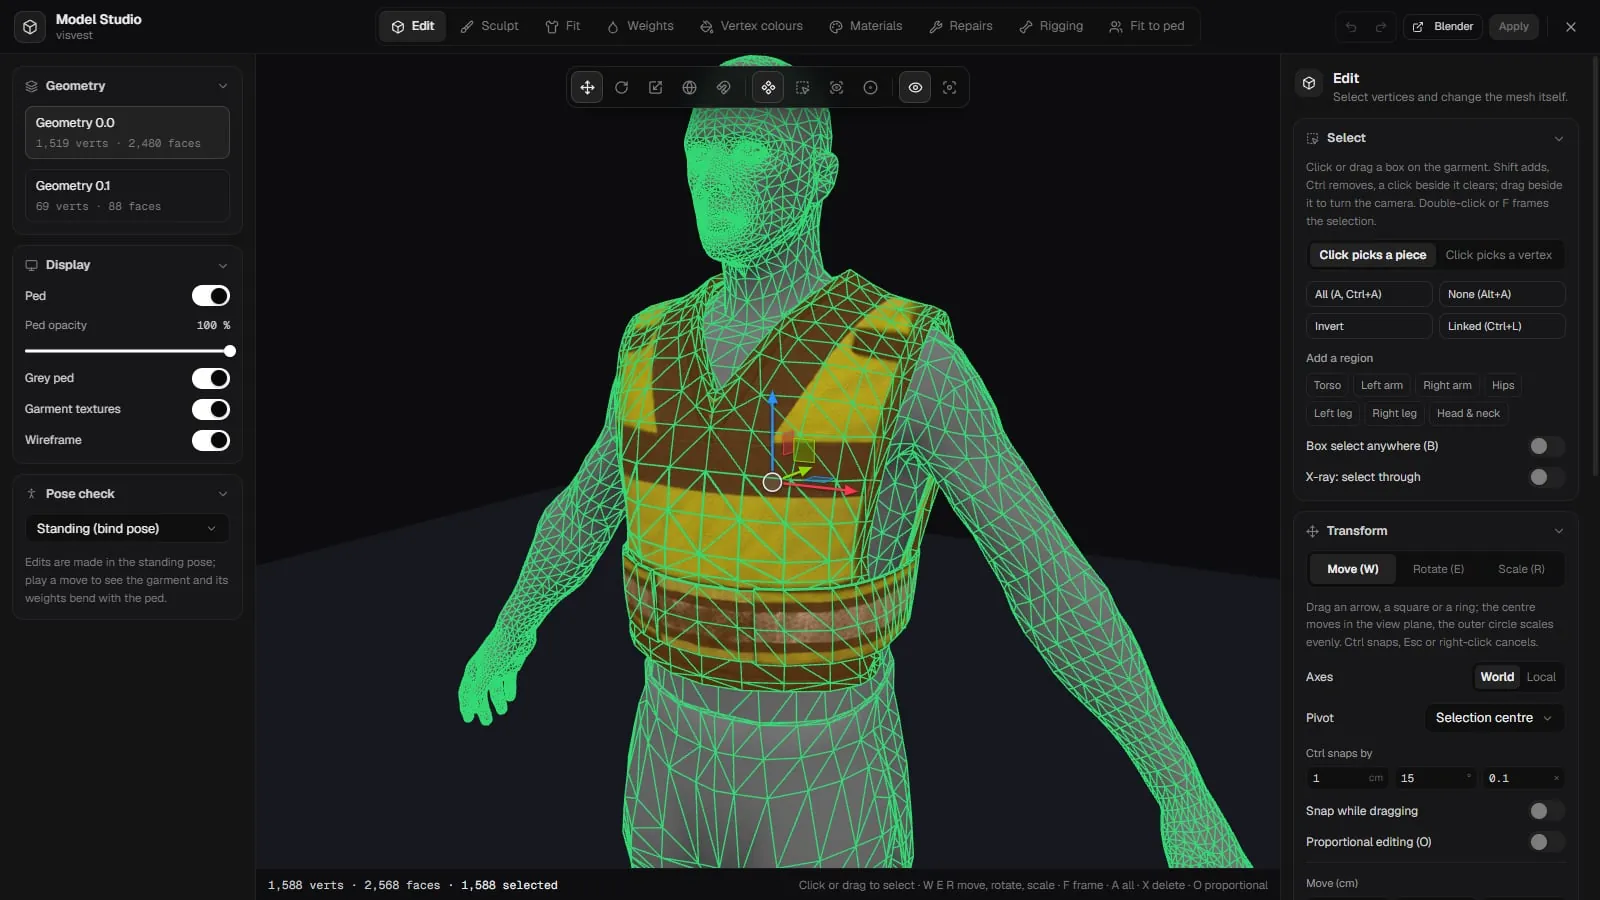
Task: Collapse the Pose check panel chevron
Action: click(x=223, y=494)
